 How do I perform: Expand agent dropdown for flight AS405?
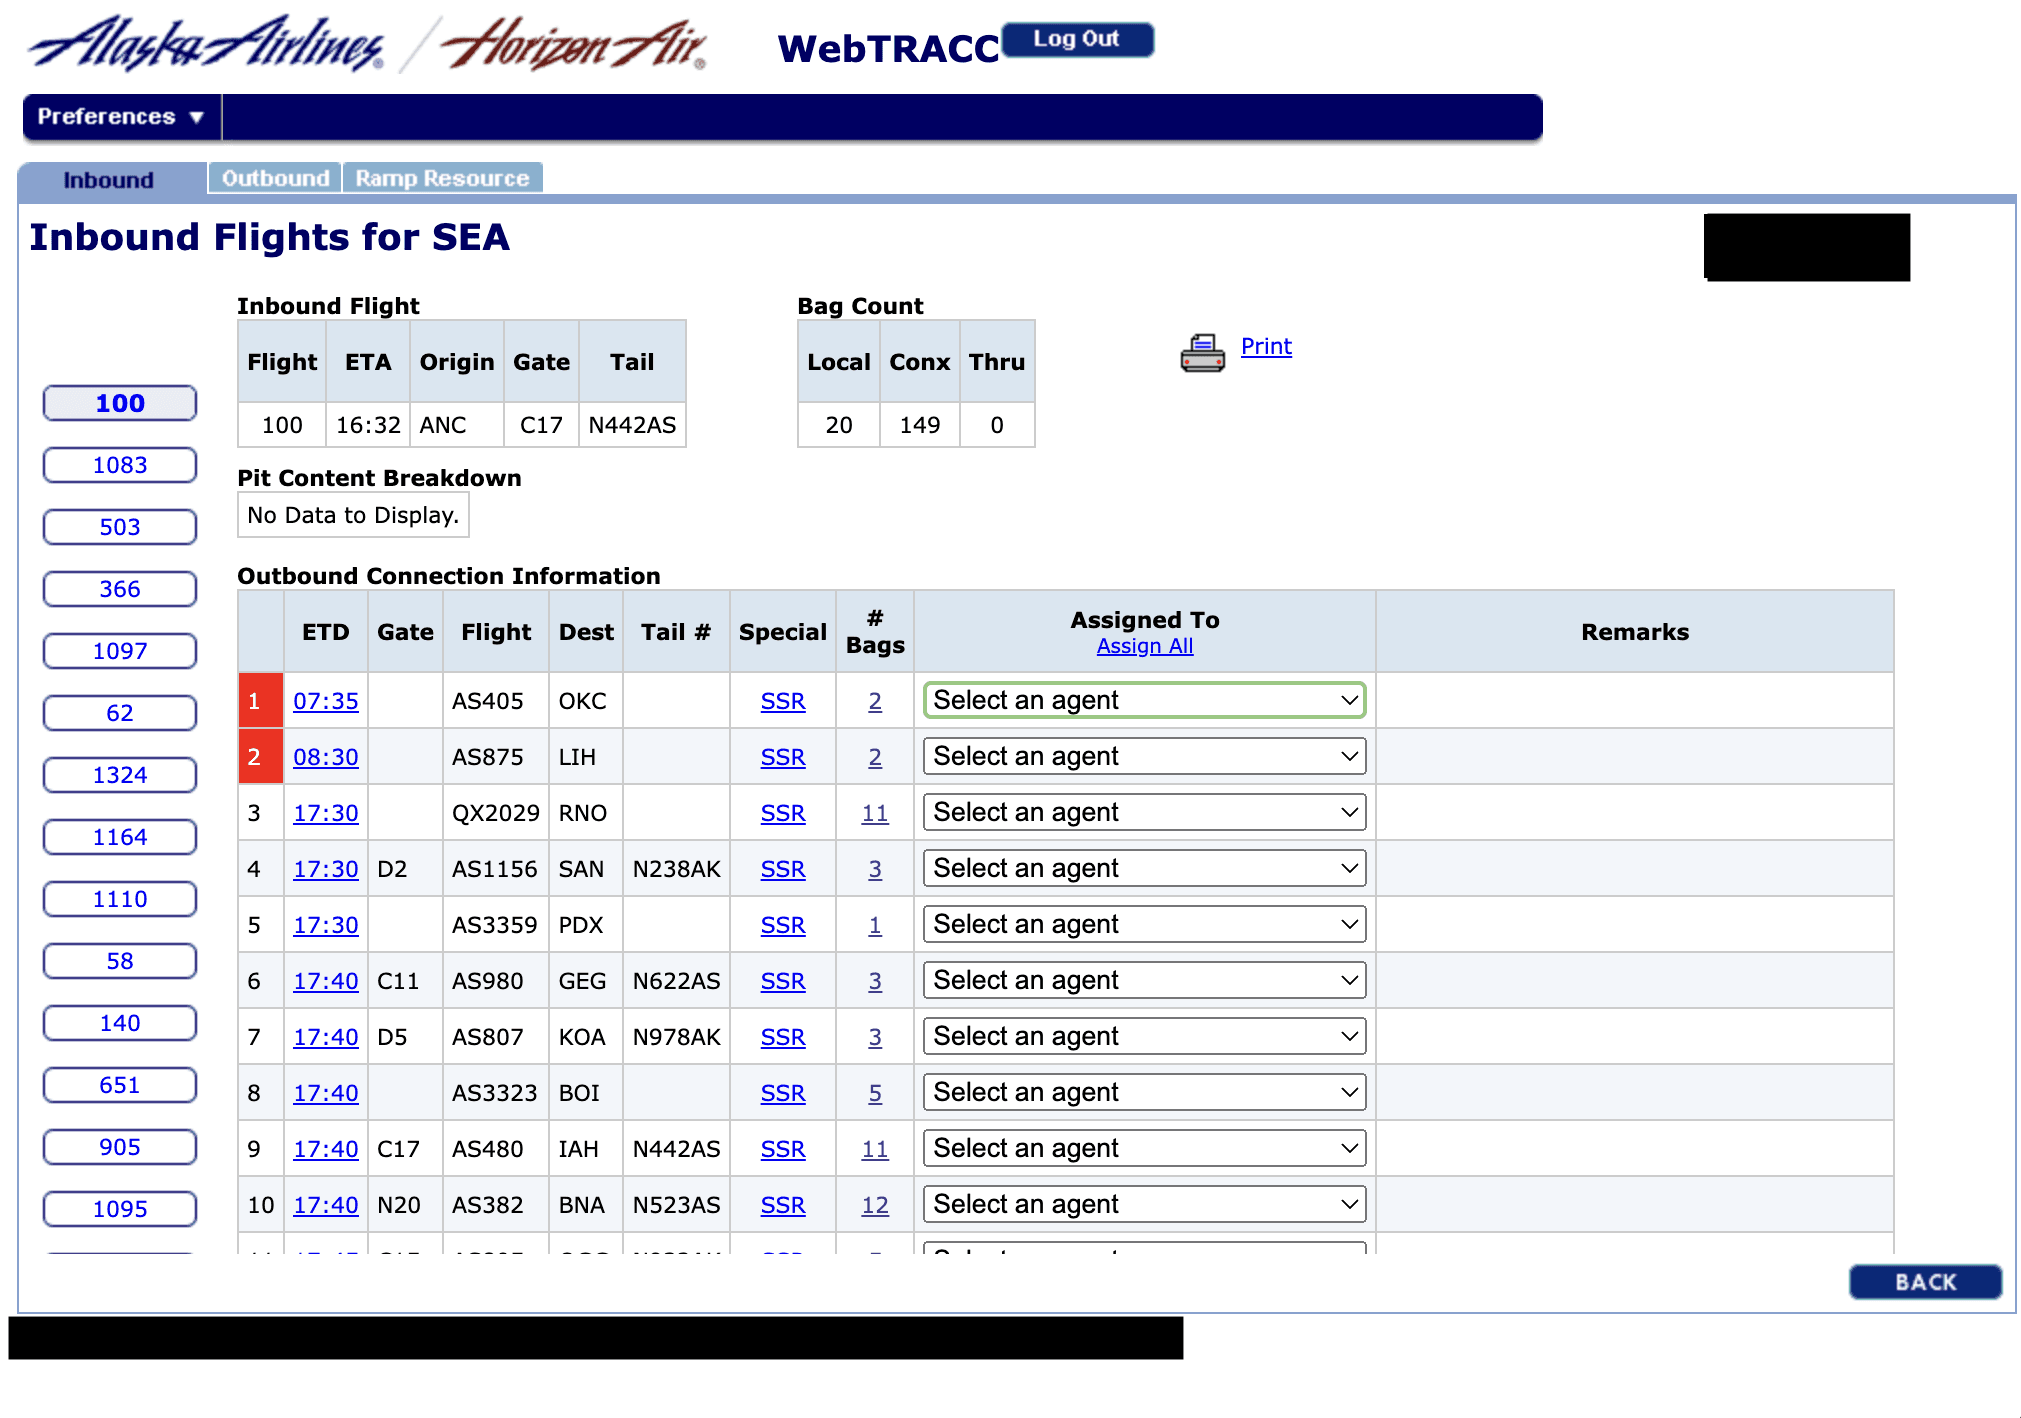[x=1143, y=701]
